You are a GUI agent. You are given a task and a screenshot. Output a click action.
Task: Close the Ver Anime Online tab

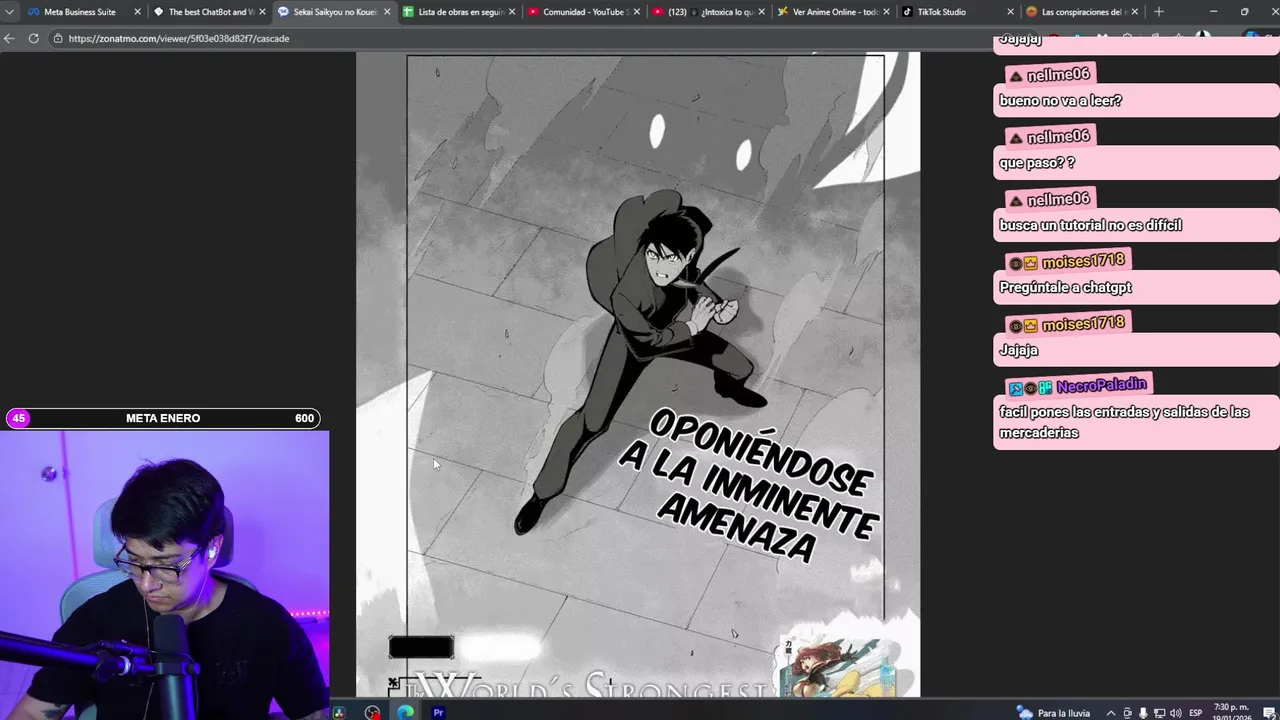point(886,12)
